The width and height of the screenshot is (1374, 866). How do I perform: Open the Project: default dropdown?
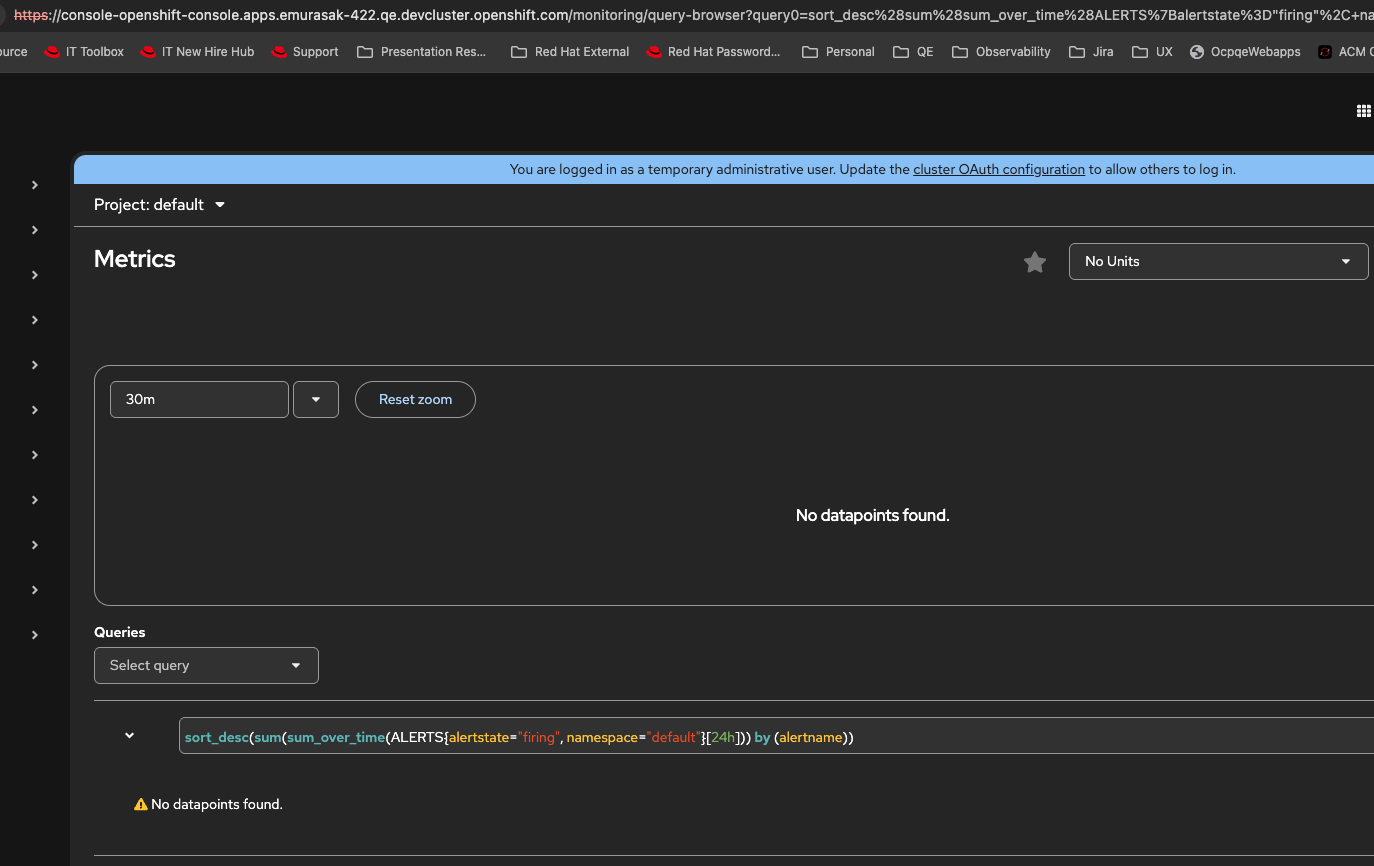click(x=160, y=205)
